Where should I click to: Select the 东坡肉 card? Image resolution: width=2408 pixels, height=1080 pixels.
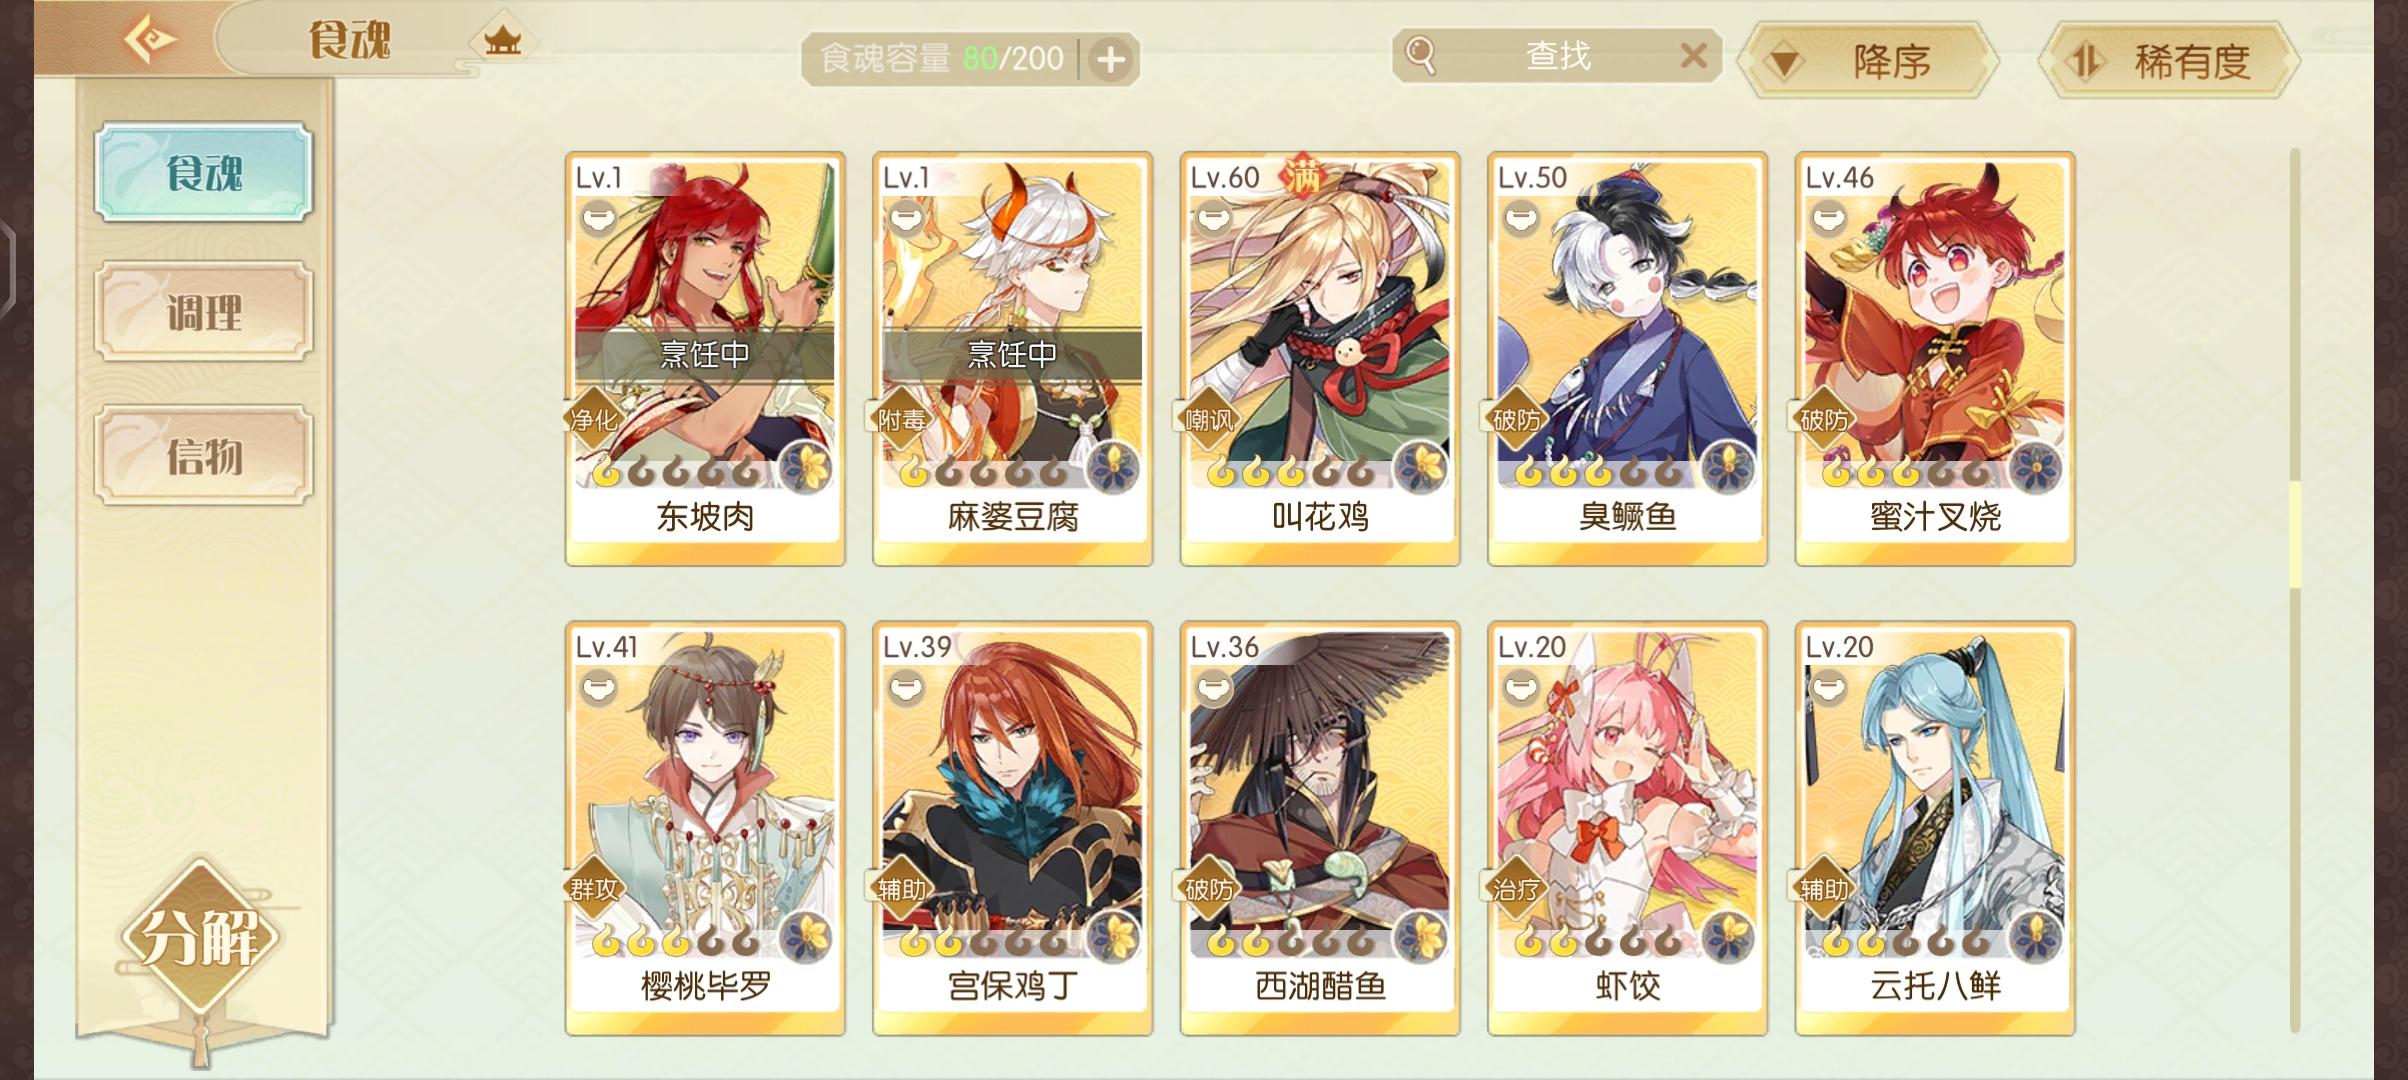(x=705, y=359)
